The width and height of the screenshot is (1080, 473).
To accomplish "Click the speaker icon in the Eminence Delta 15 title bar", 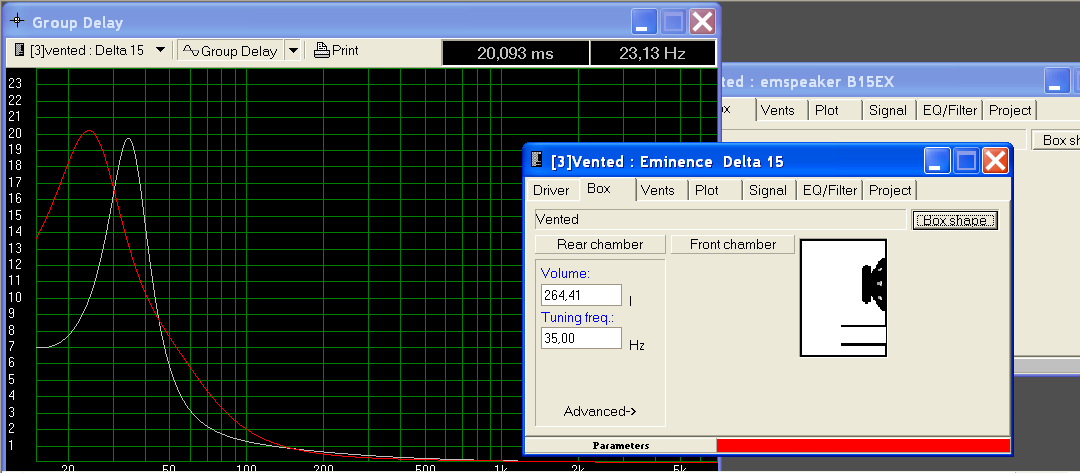I will [537, 161].
